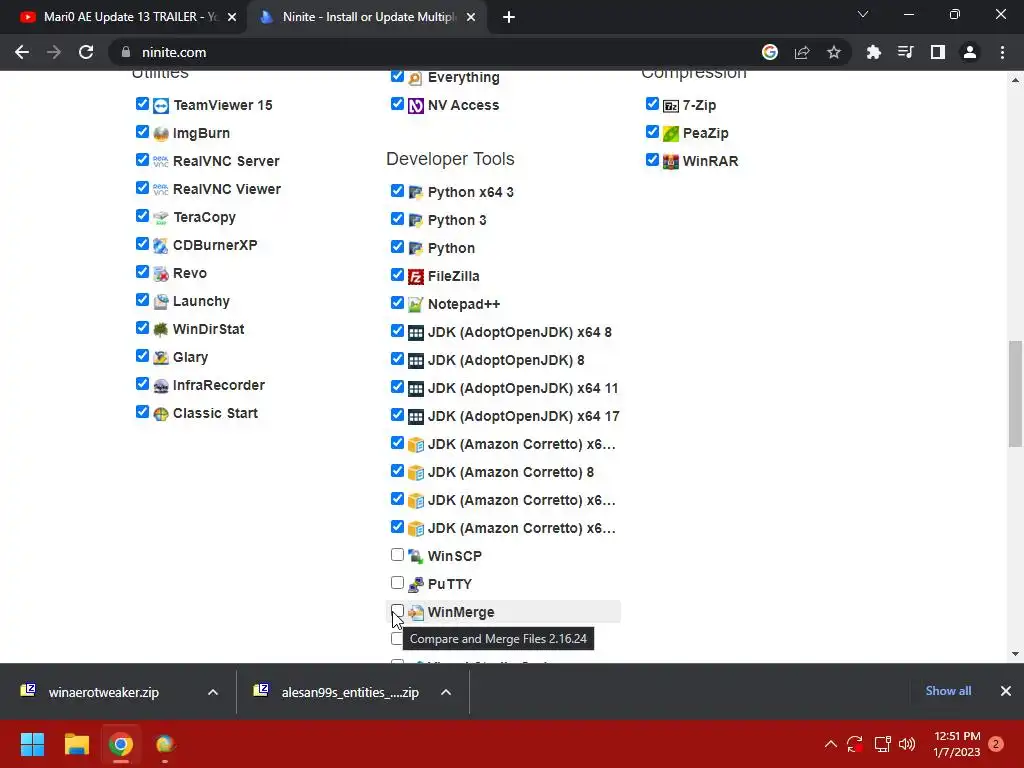Close the downloads bar
This screenshot has width=1024, height=768.
click(1006, 691)
